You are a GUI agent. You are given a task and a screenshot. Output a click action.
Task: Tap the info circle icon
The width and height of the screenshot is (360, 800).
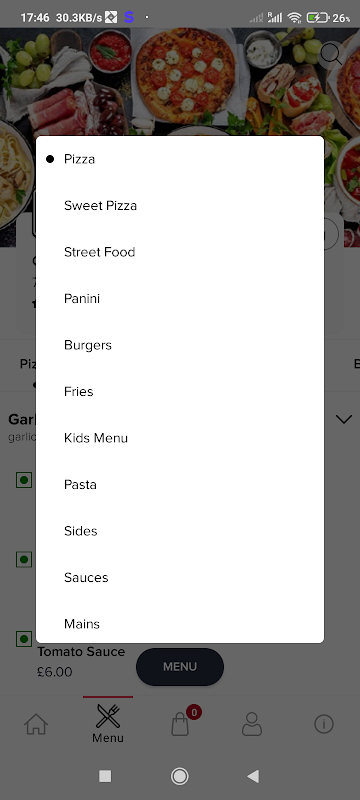pos(324,724)
